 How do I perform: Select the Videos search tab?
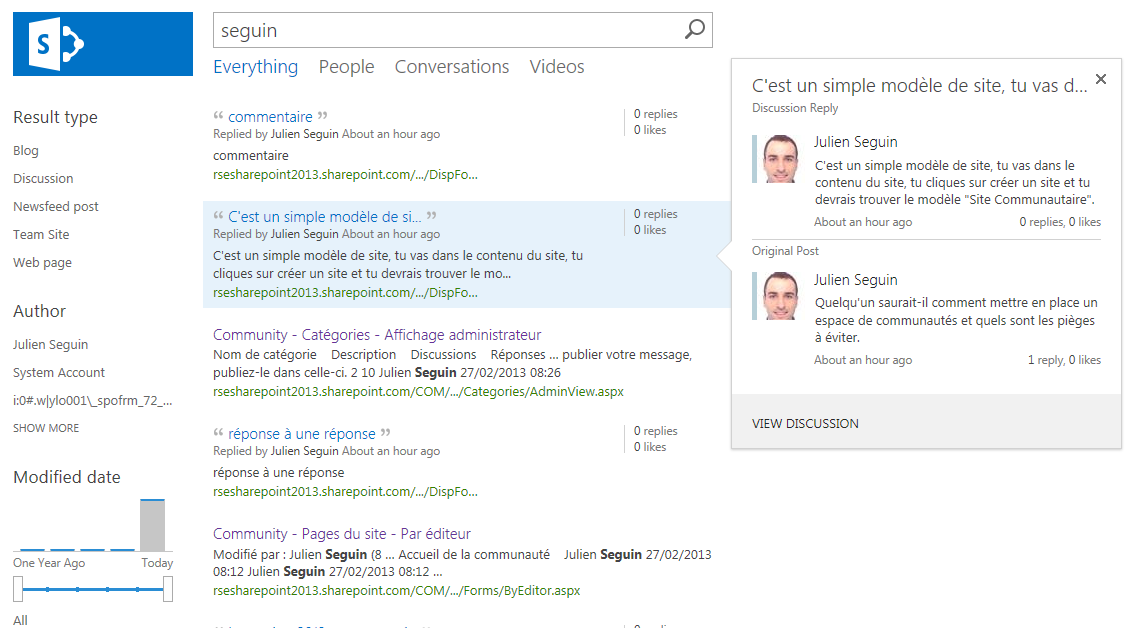tap(557, 67)
